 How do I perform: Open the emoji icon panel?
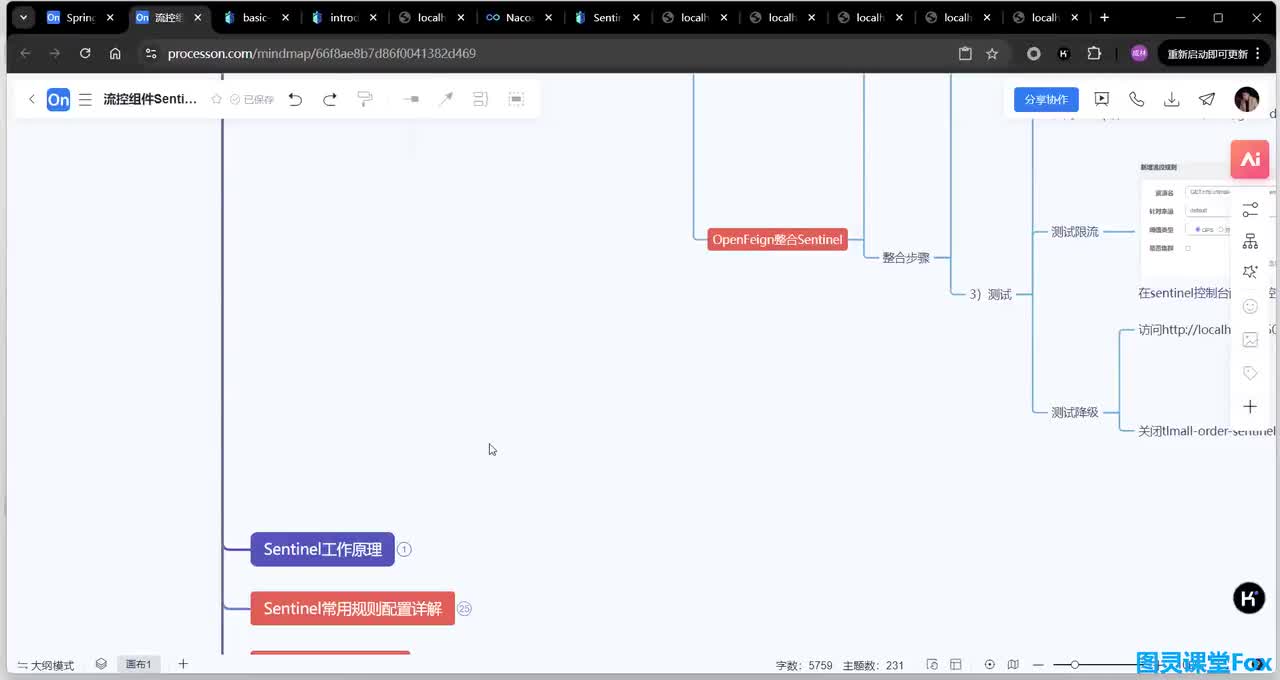1250,306
